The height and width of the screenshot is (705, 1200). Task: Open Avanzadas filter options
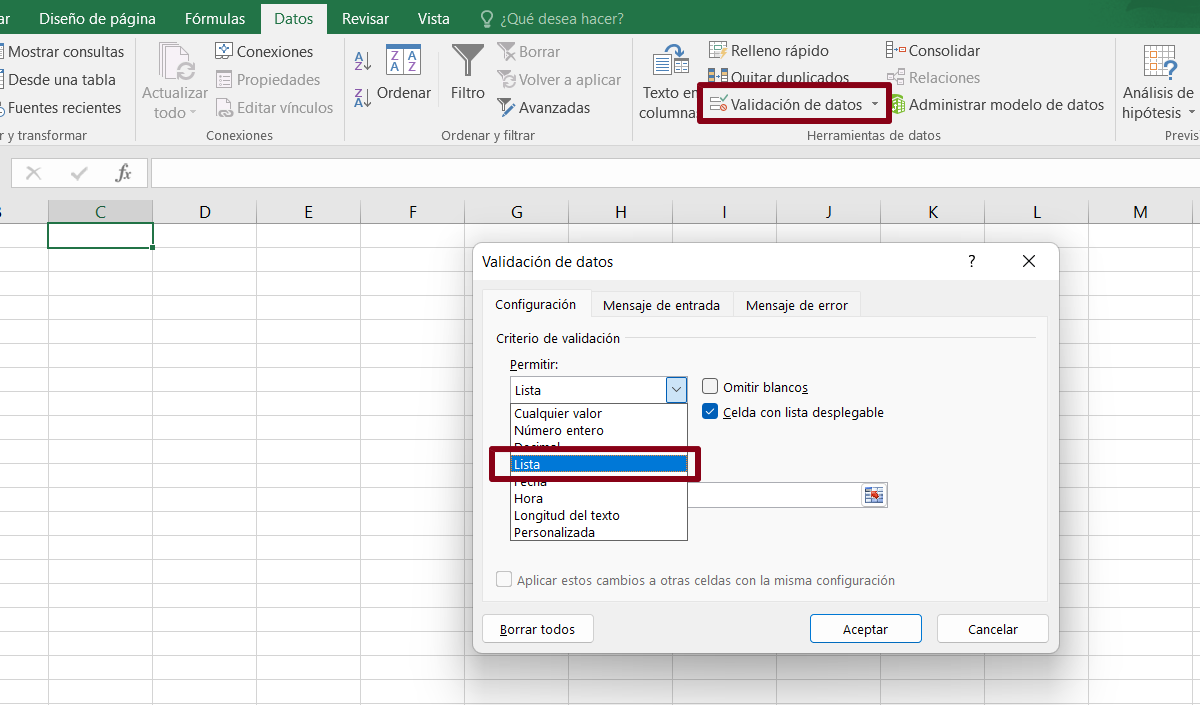click(544, 108)
